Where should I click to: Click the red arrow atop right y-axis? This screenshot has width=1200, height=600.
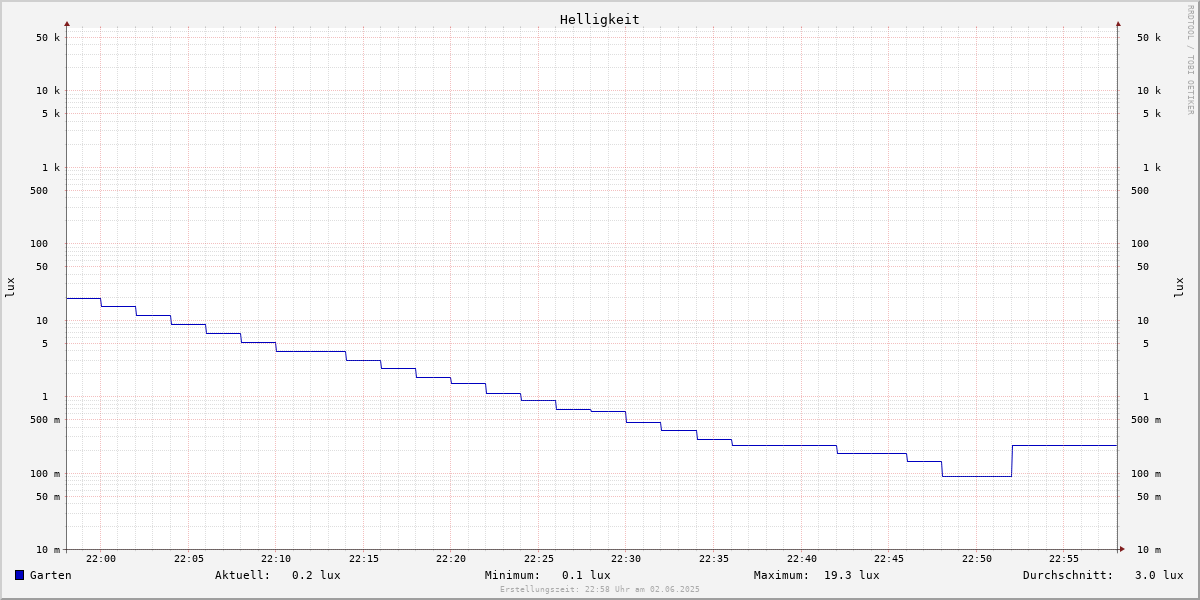tap(1118, 23)
